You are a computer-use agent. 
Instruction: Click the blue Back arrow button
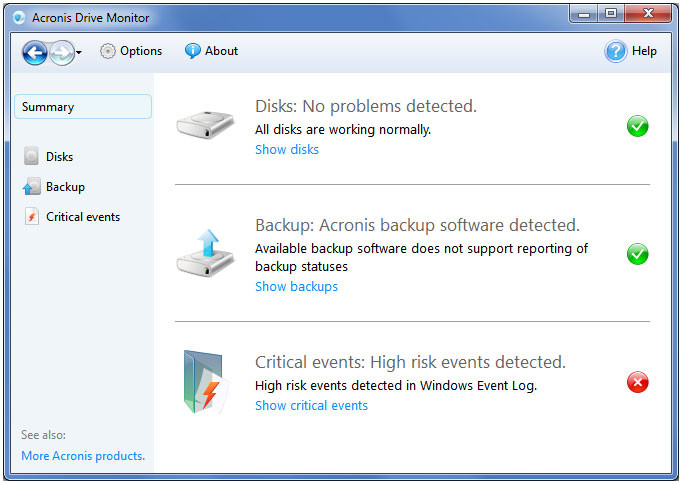(34, 53)
